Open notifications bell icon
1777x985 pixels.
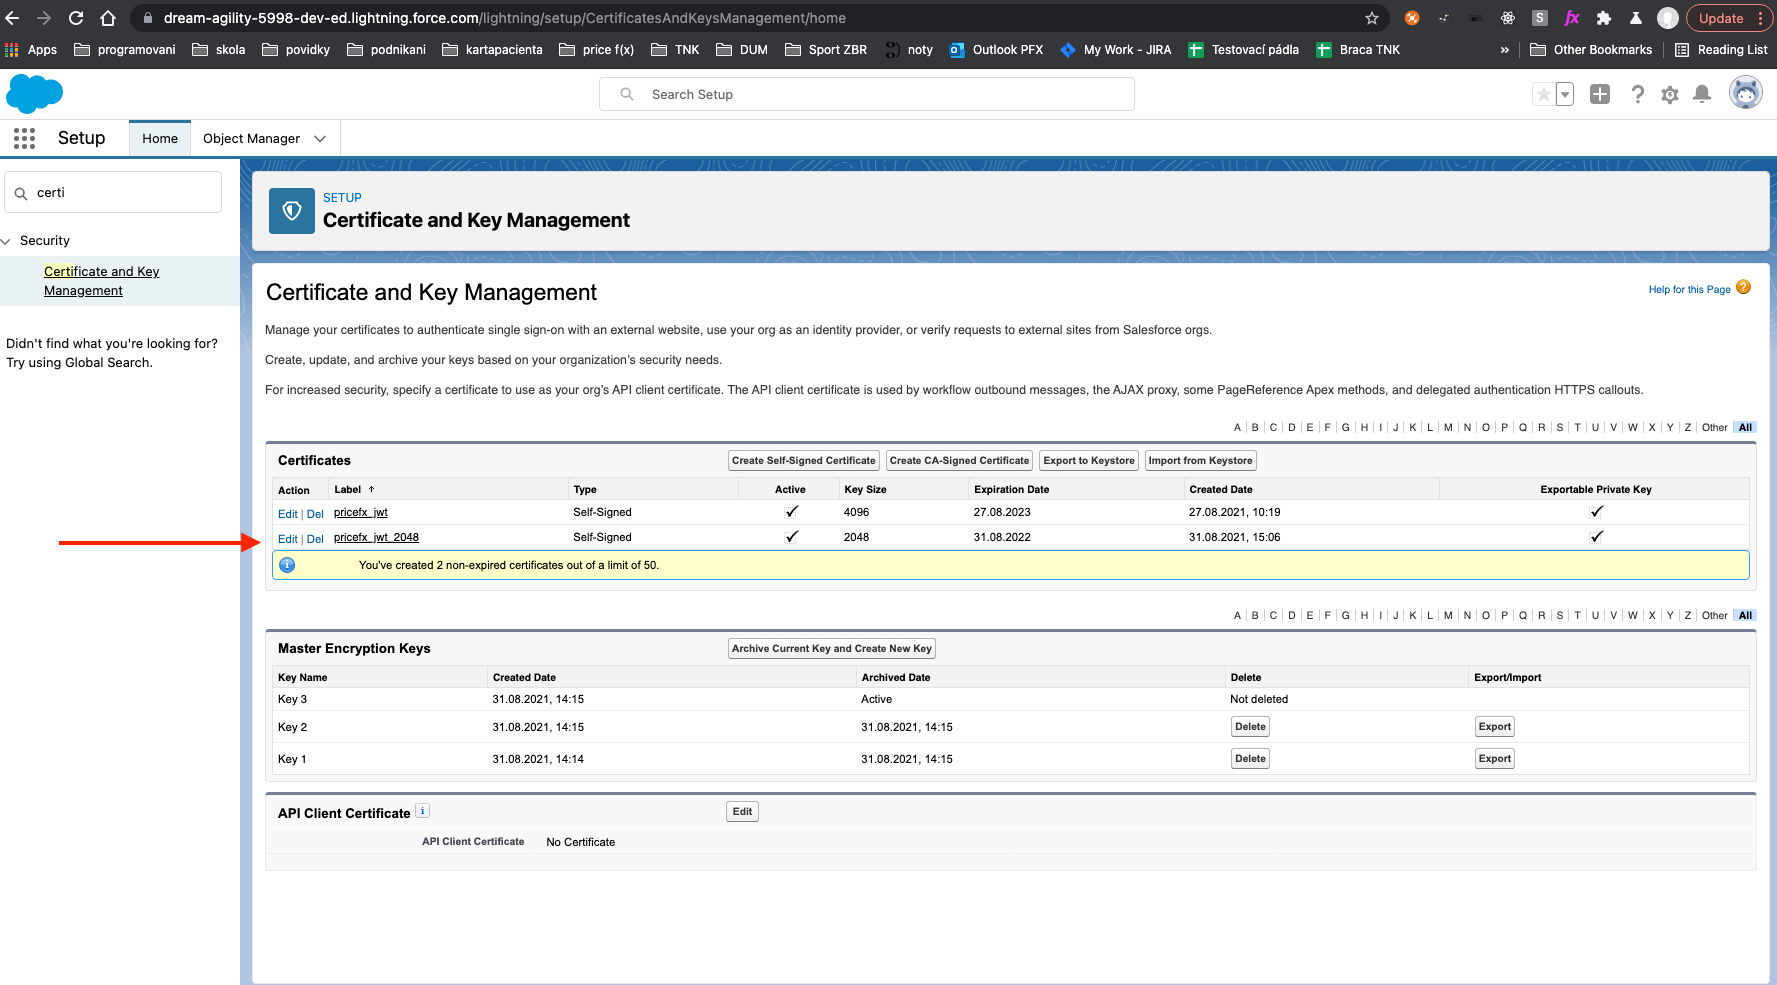[1701, 94]
